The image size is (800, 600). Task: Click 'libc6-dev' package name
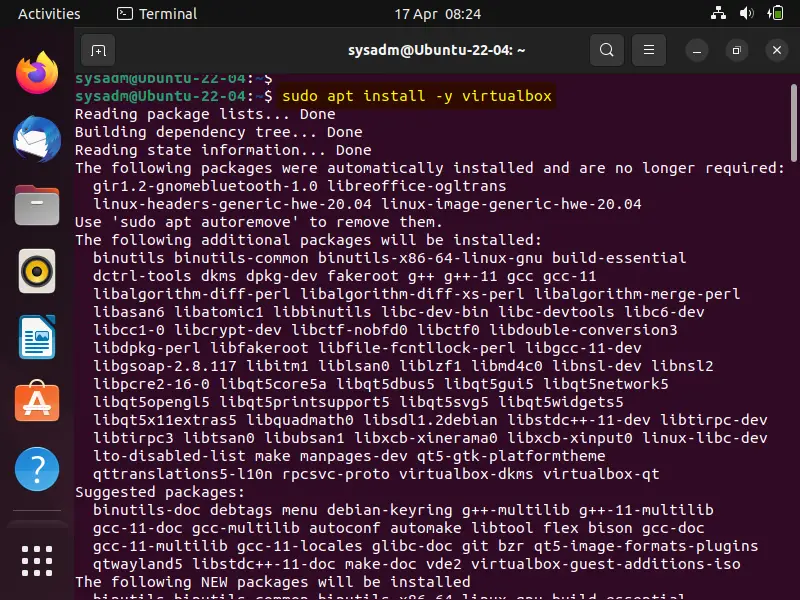coord(664,312)
